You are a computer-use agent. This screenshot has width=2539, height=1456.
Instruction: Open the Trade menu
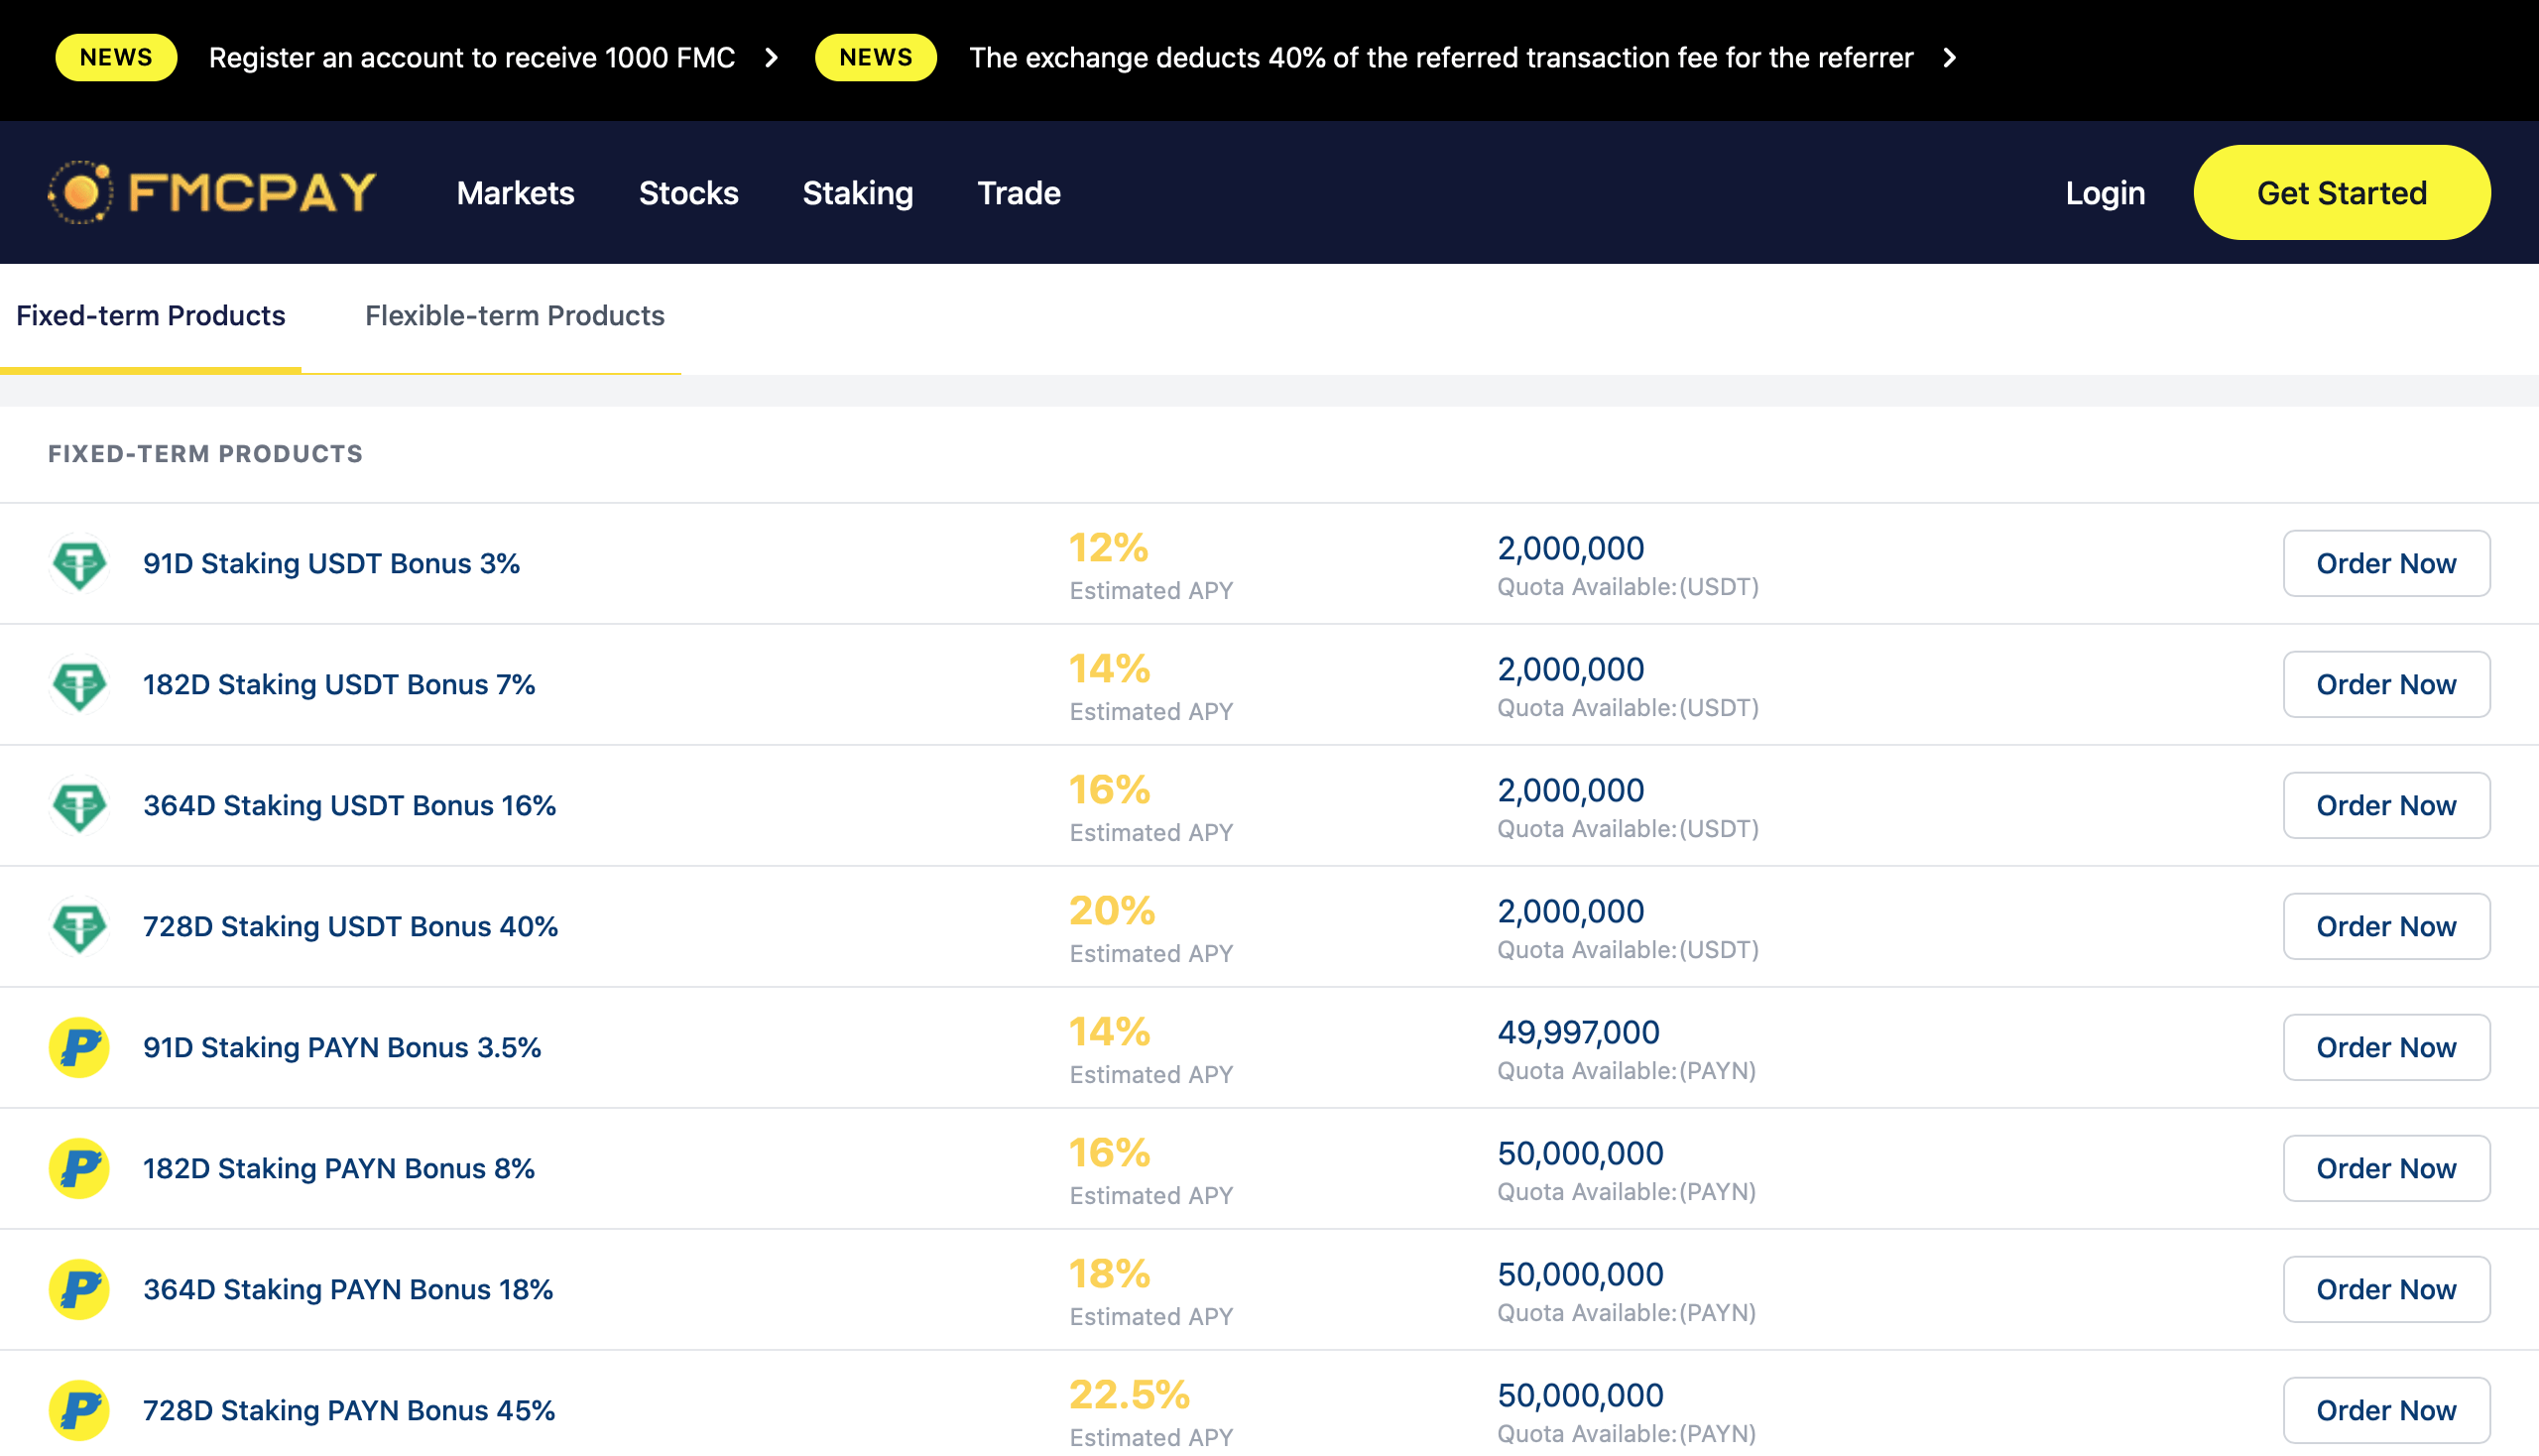(x=1019, y=192)
